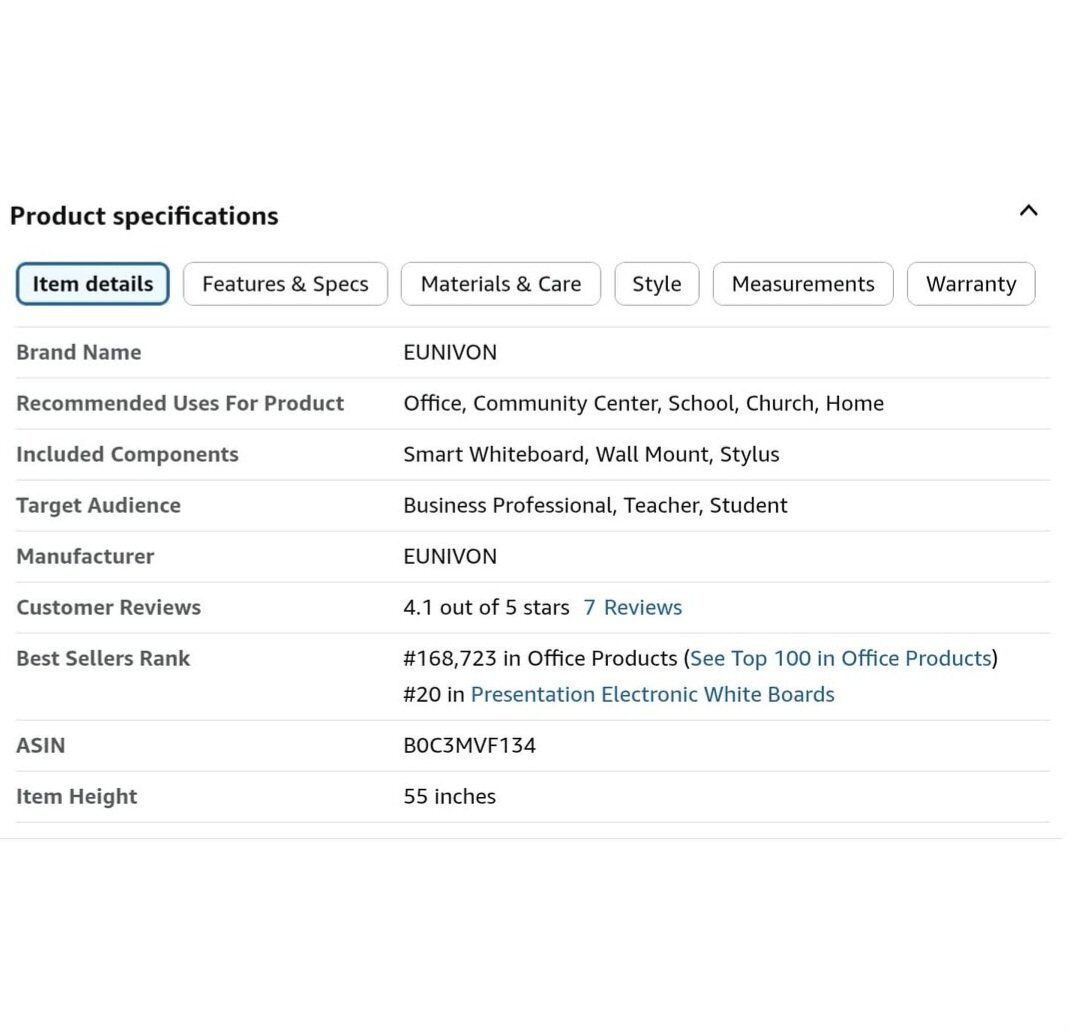
Task: Click the Product specifications heading
Action: coord(144,216)
